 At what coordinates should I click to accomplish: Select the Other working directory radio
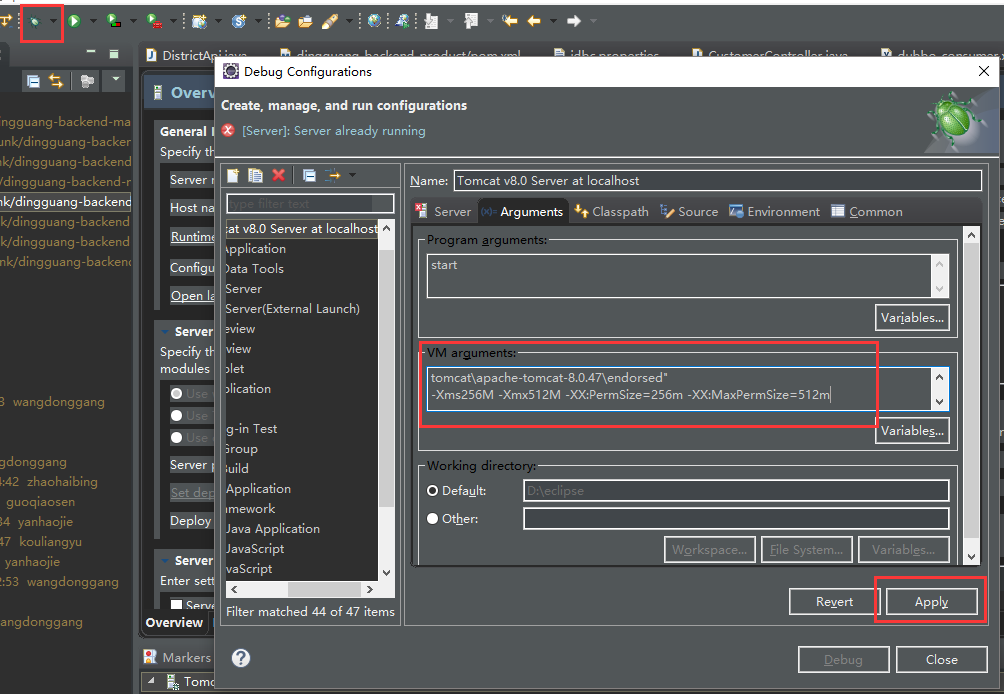click(433, 519)
